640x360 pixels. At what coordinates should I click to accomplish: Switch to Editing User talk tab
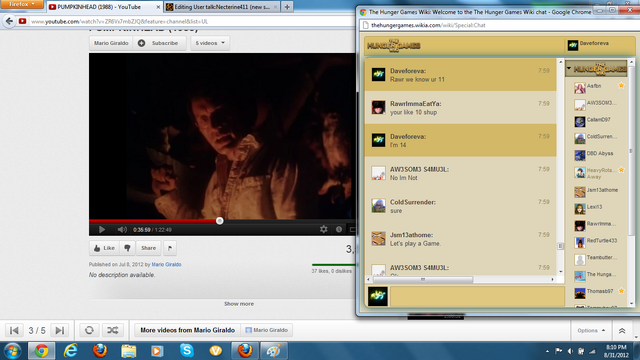tap(222, 7)
